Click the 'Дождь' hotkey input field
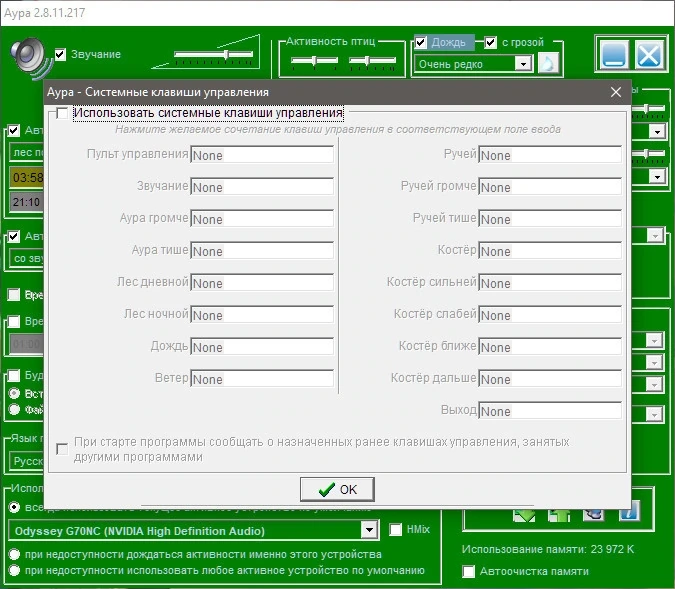 pos(262,347)
